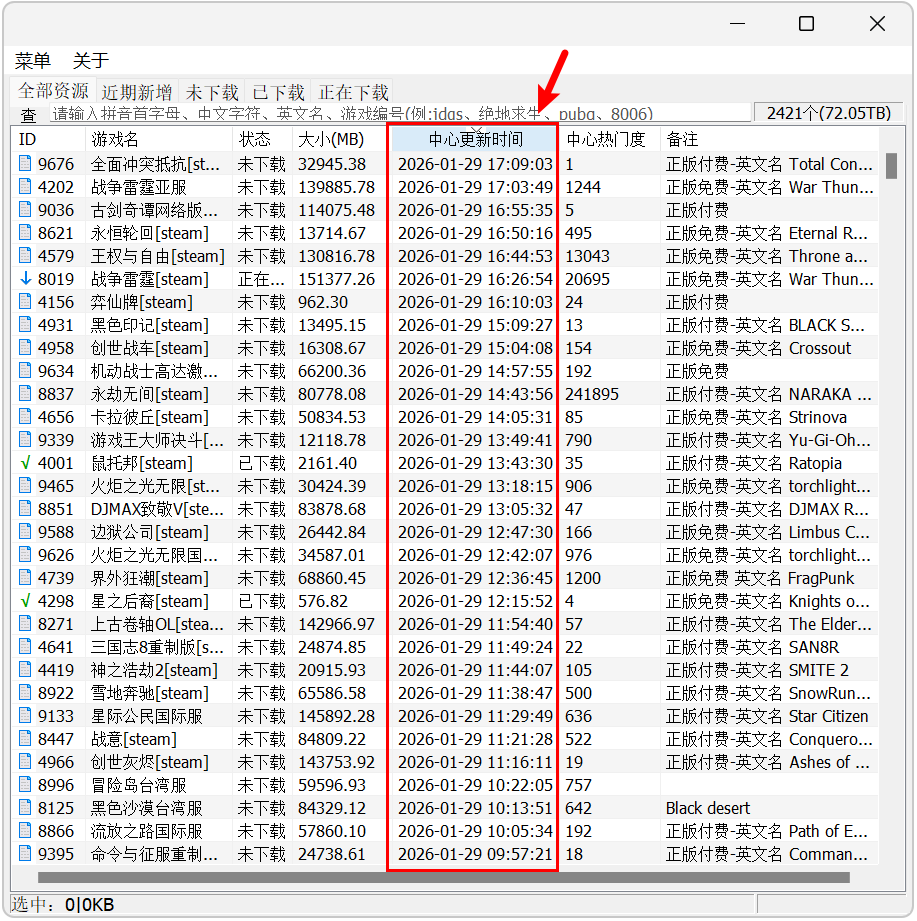
Task: Click the vertical scrollbar thumb
Action: click(891, 166)
